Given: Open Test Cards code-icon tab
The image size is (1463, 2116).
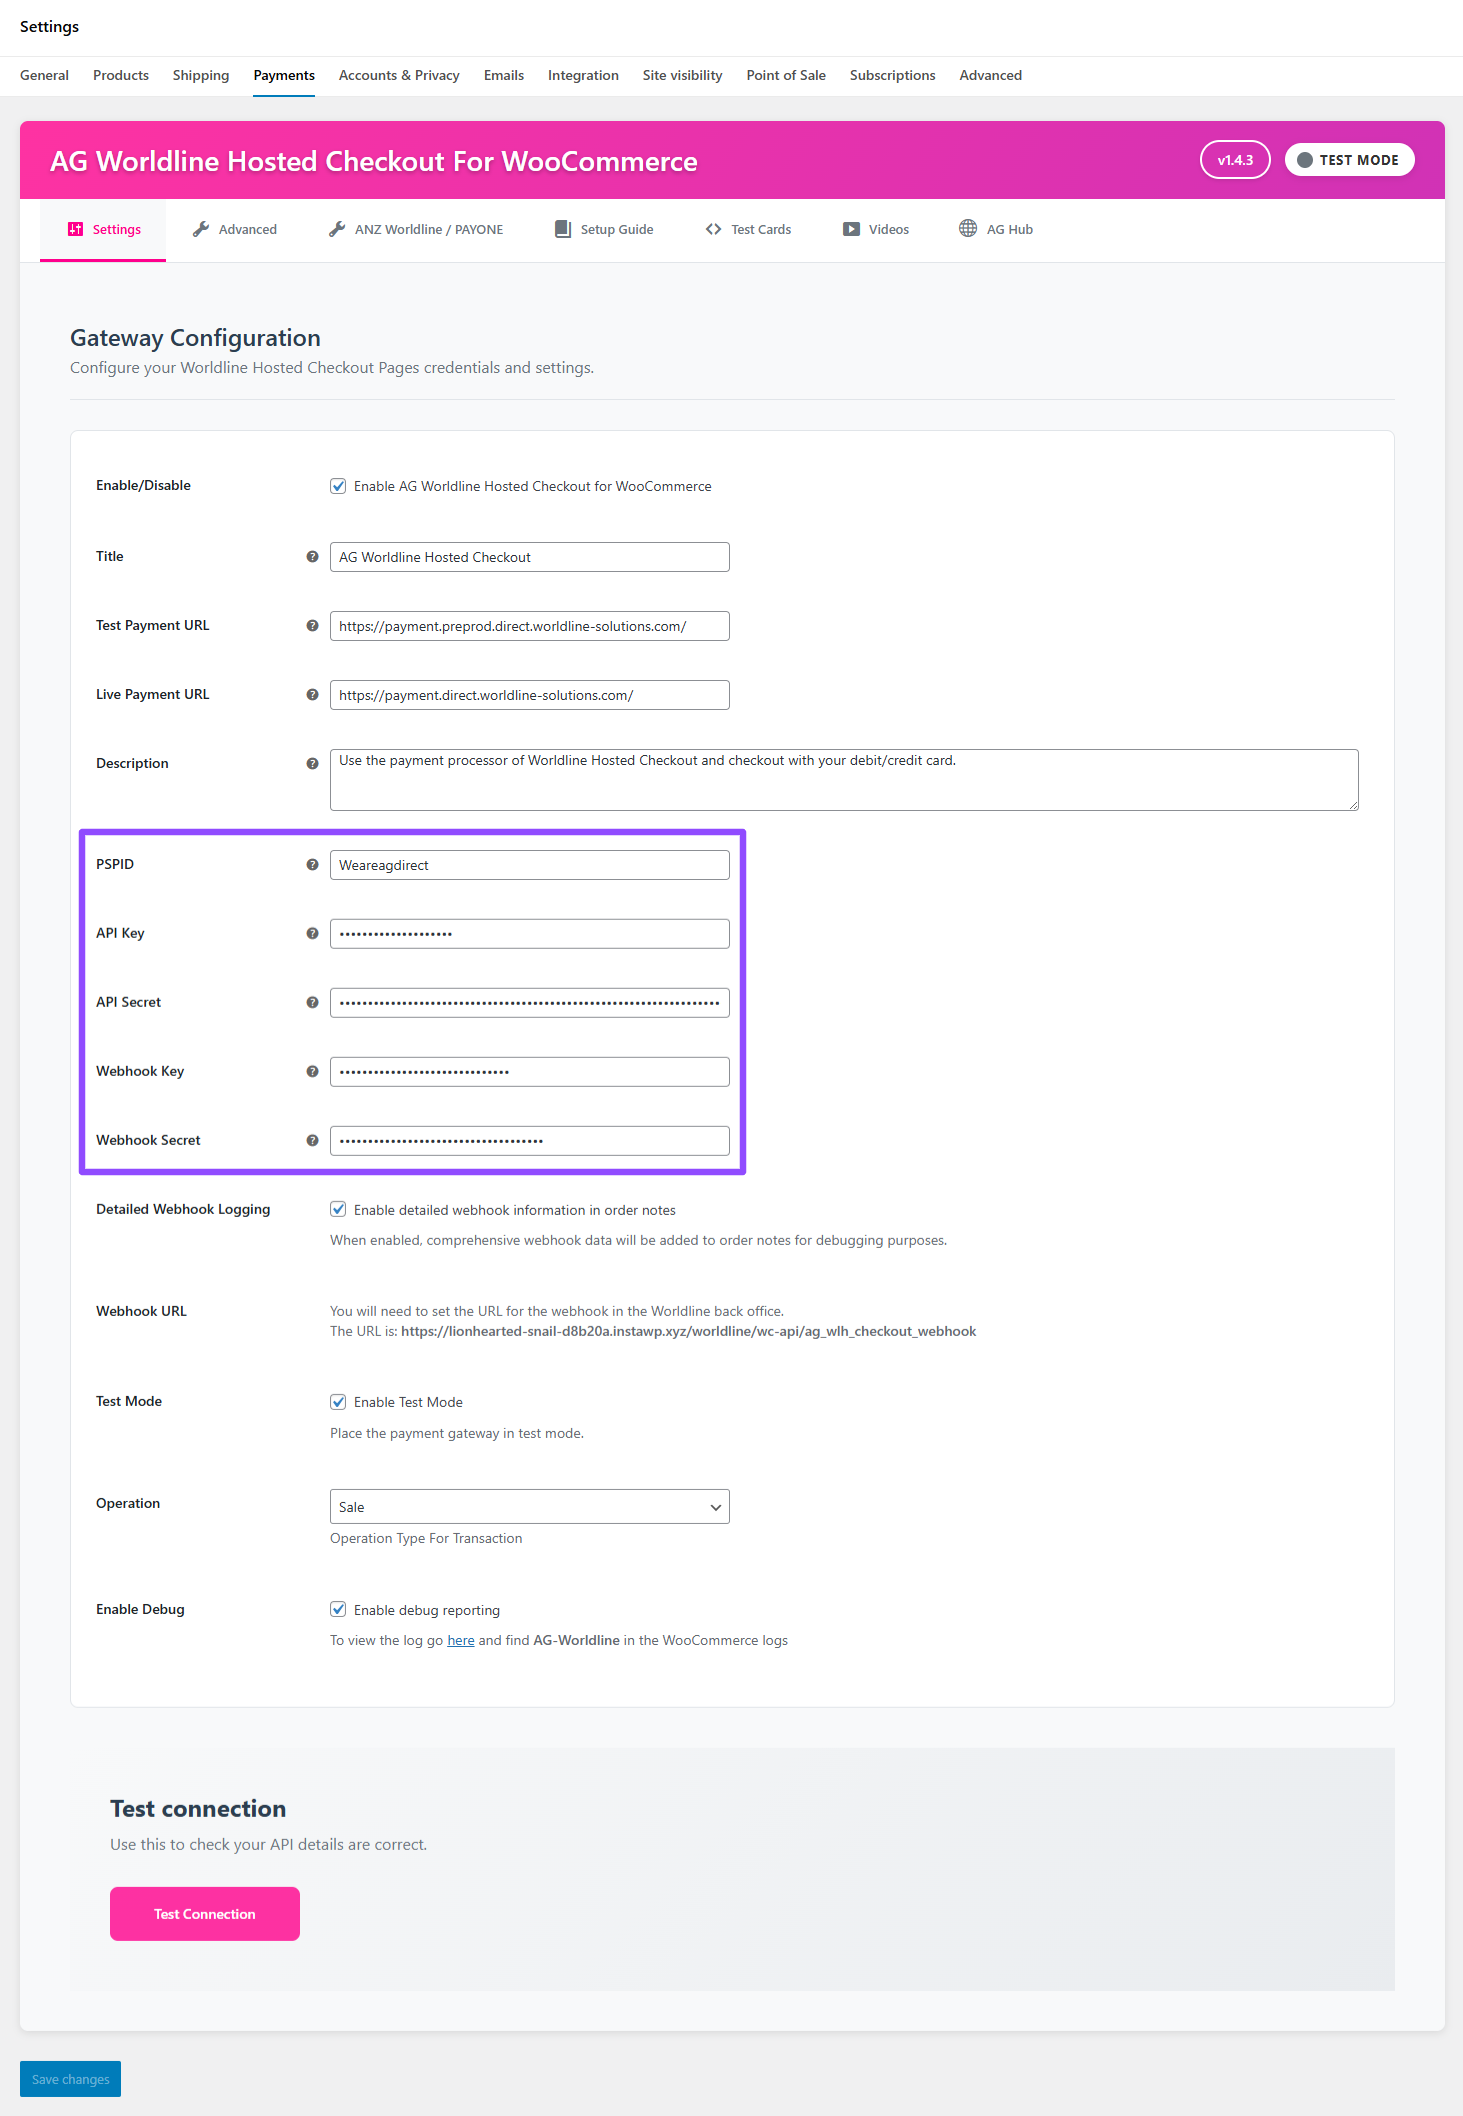Looking at the screenshot, I should point(748,230).
